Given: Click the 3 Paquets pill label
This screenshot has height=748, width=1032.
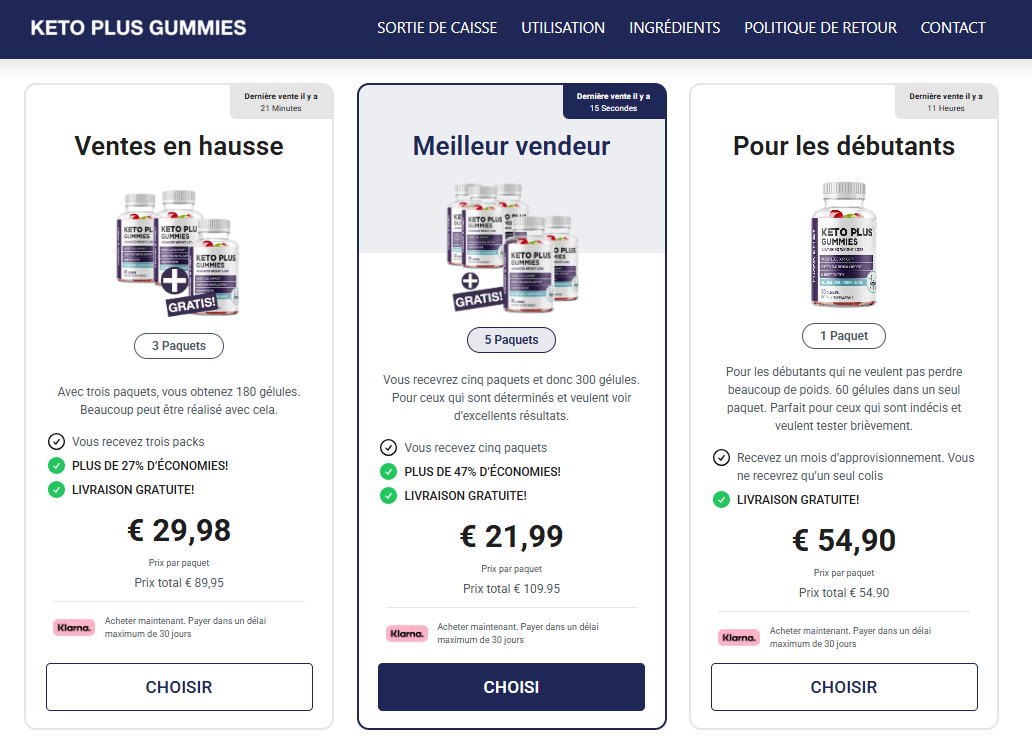Looking at the screenshot, I should pos(179,346).
